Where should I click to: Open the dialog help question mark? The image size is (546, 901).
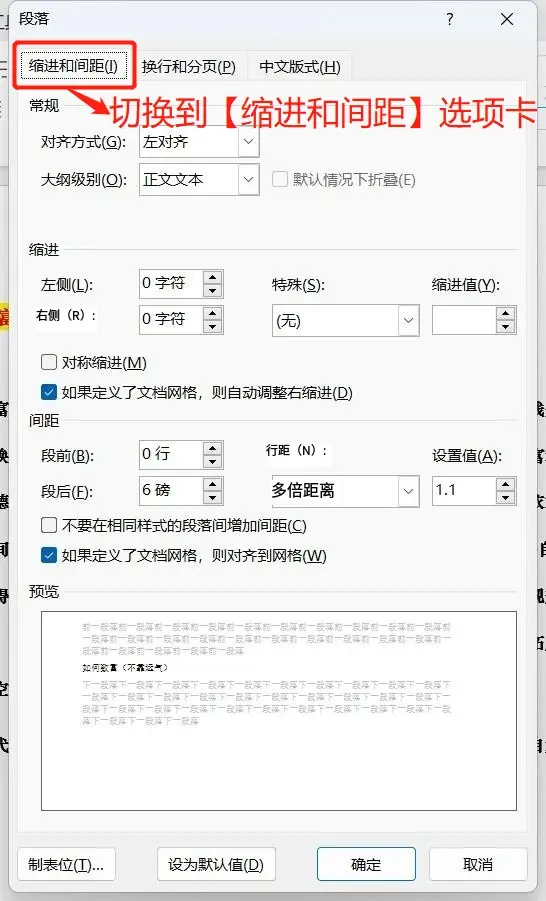click(449, 19)
